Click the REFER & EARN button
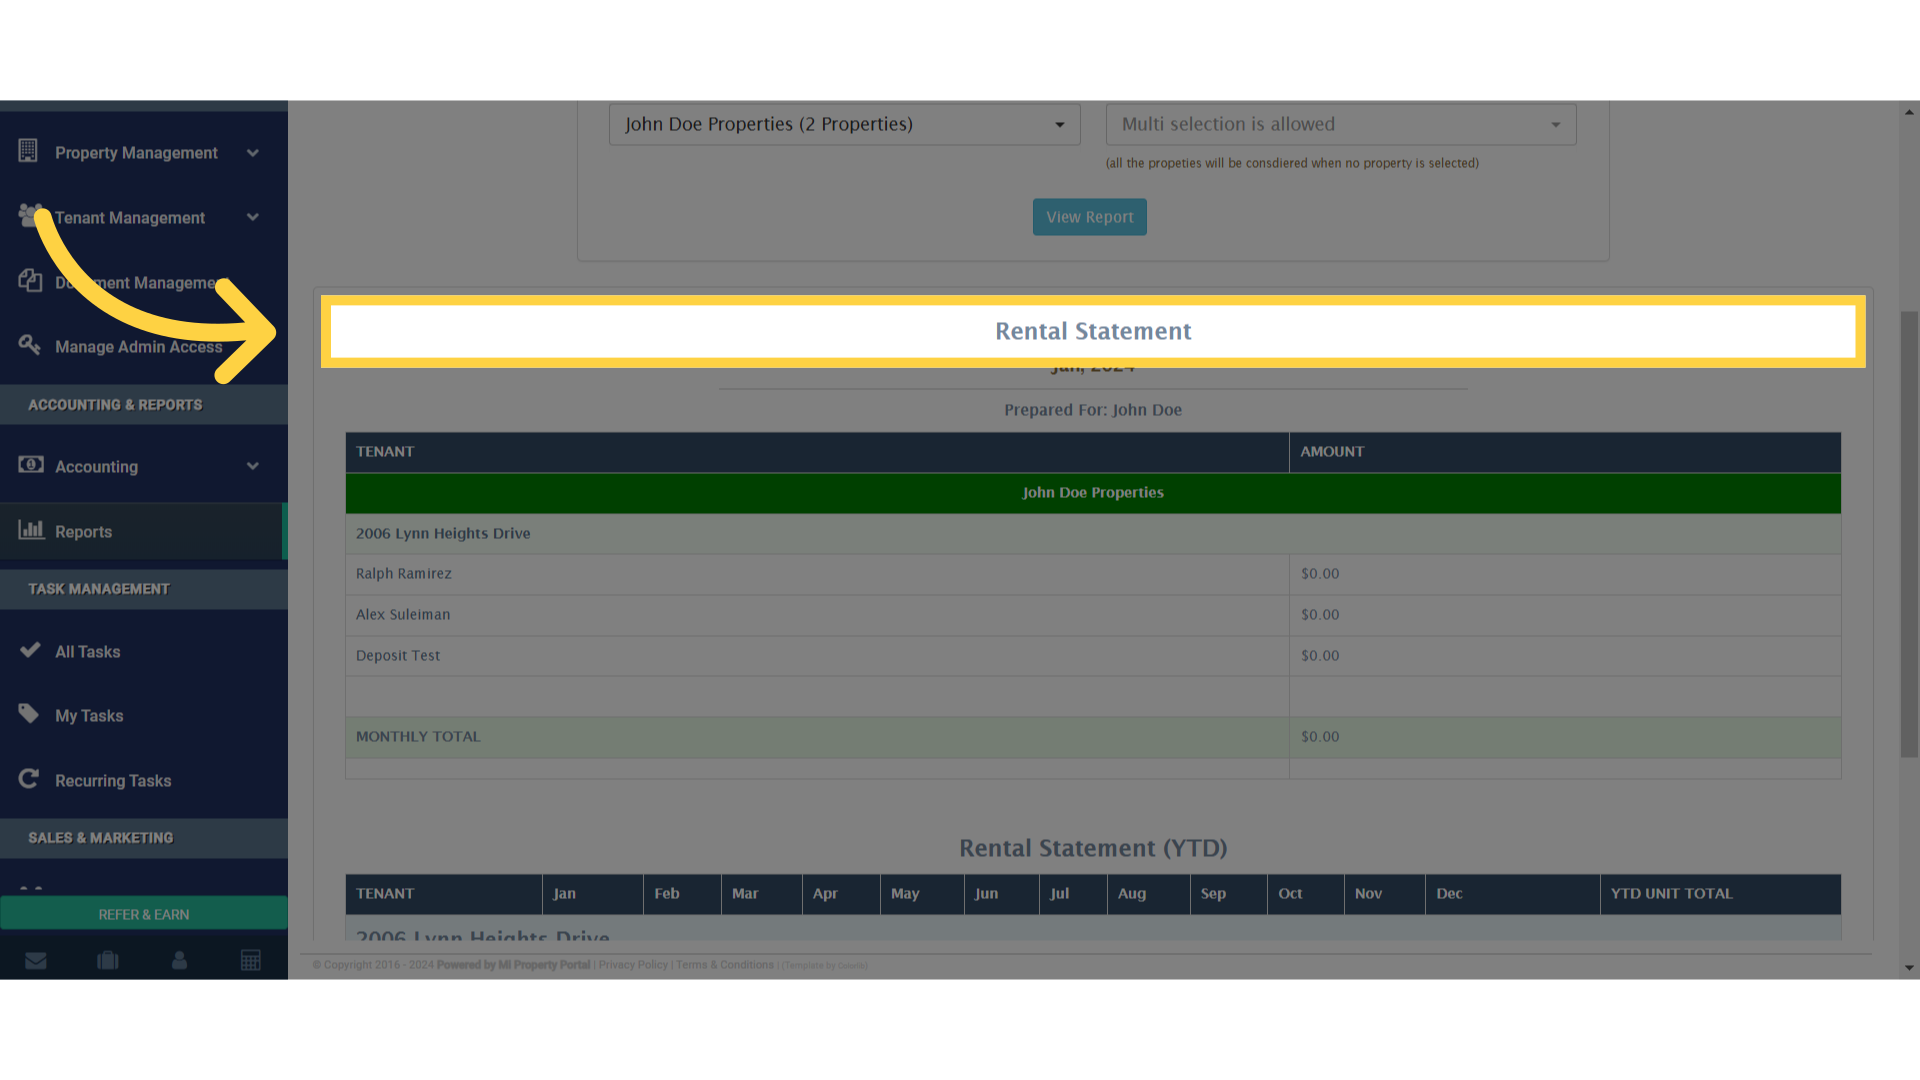1920x1080 pixels. pos(143,913)
